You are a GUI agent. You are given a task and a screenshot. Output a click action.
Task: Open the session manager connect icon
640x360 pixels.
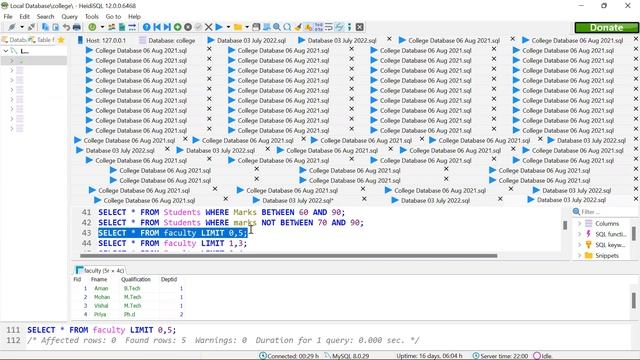coord(12,27)
